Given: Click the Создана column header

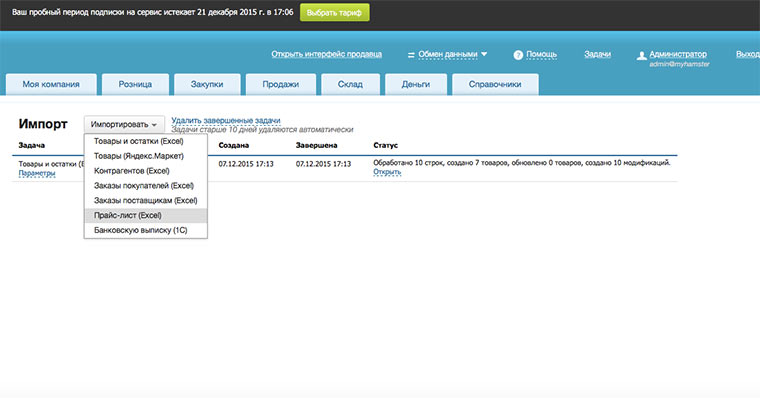Looking at the screenshot, I should [x=234, y=145].
